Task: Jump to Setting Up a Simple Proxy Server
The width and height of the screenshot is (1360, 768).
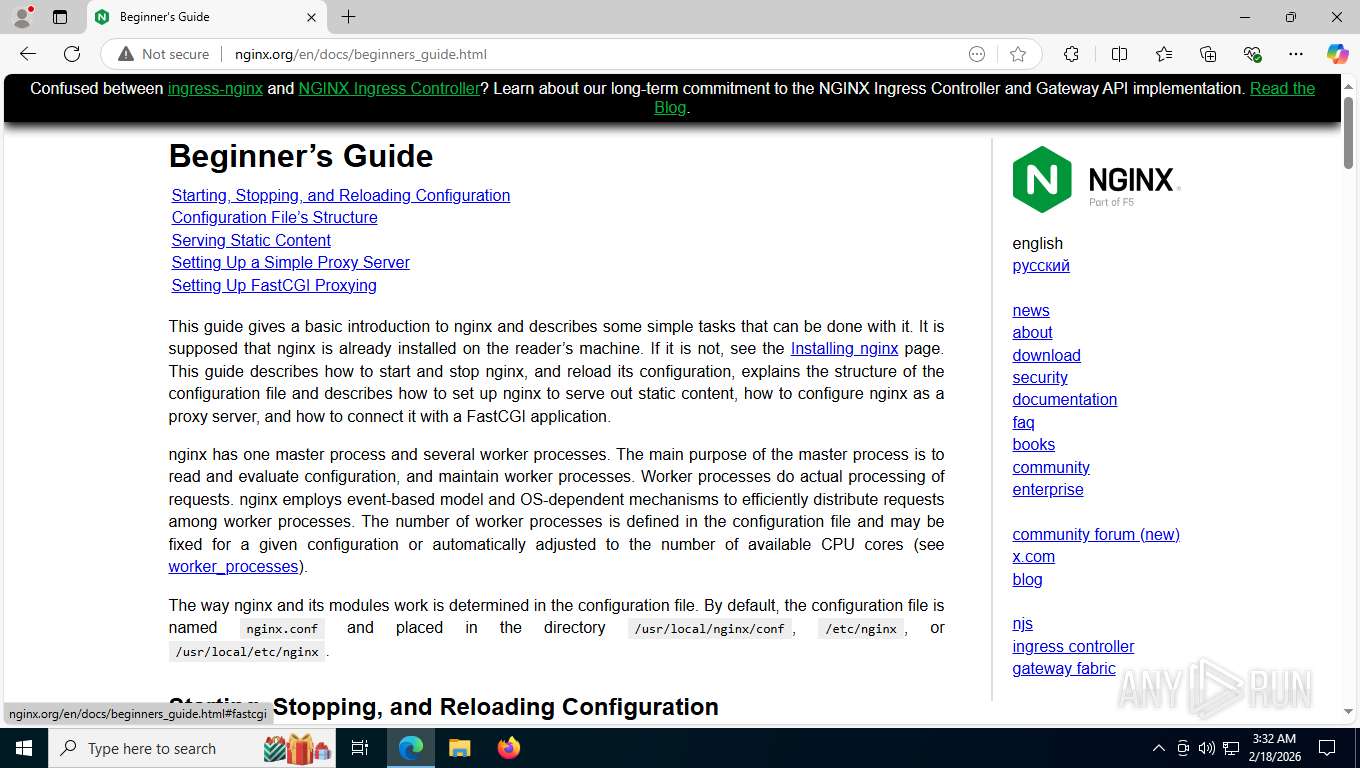Action: (x=290, y=262)
